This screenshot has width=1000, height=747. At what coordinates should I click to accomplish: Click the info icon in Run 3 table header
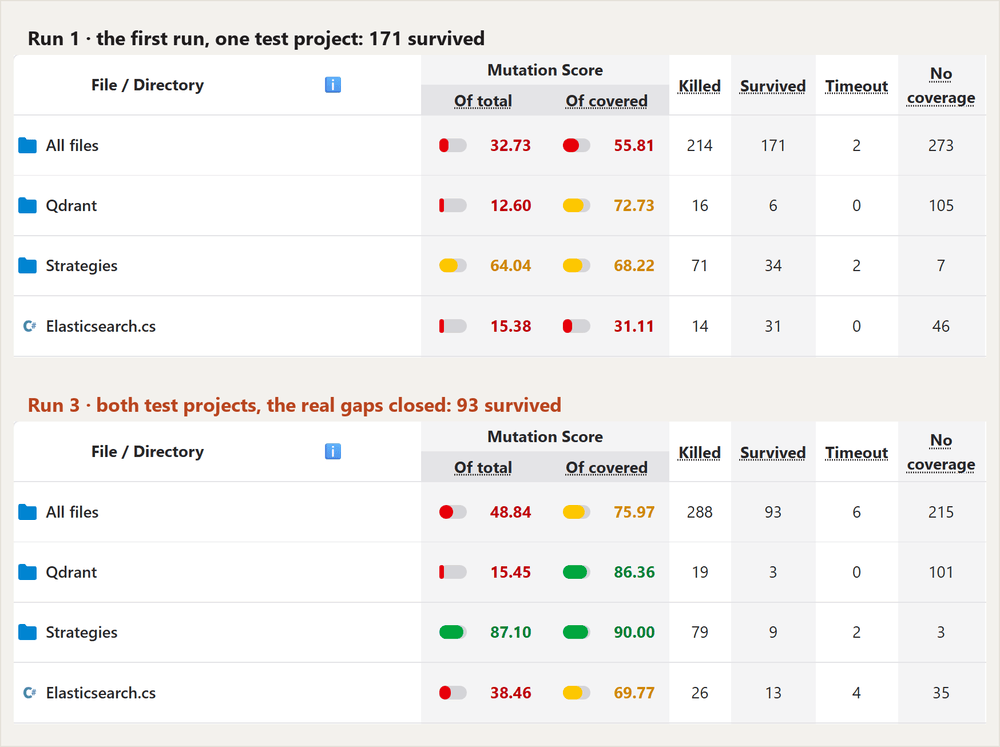click(333, 452)
